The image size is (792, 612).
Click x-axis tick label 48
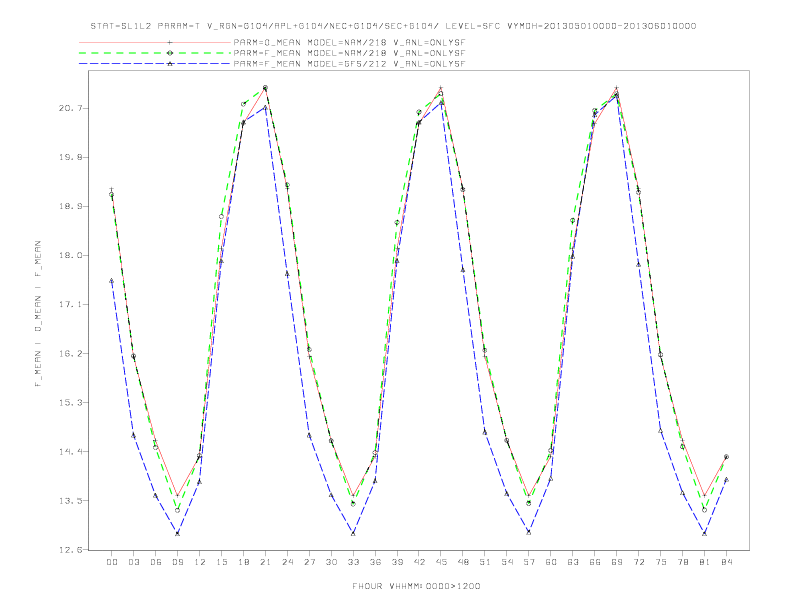[x=463, y=562]
